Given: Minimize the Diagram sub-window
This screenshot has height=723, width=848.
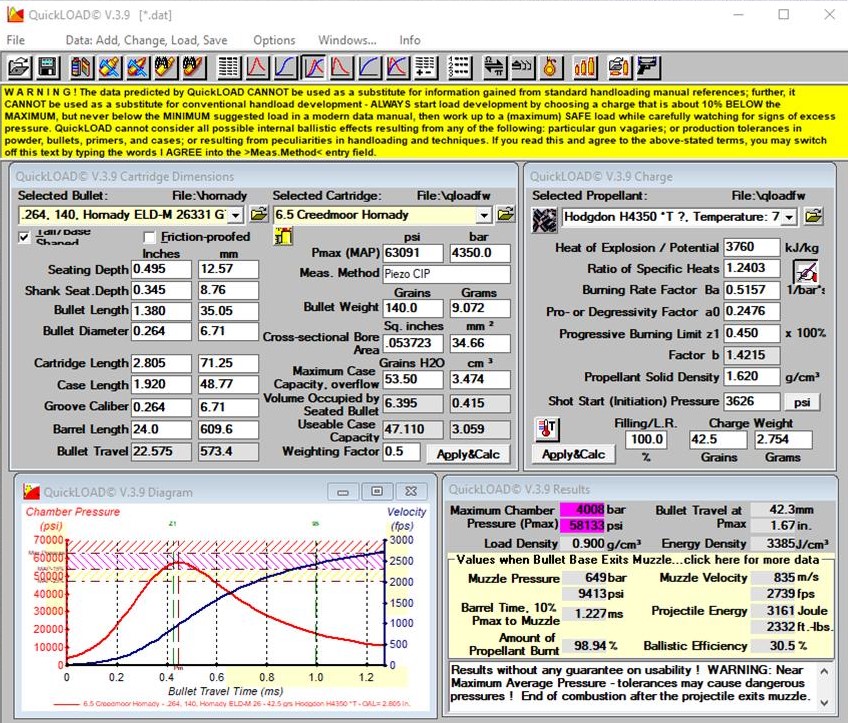Looking at the screenshot, I should [x=343, y=492].
